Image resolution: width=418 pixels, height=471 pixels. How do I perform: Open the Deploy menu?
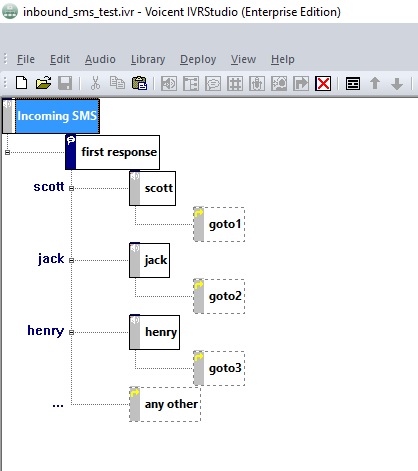pos(198,59)
